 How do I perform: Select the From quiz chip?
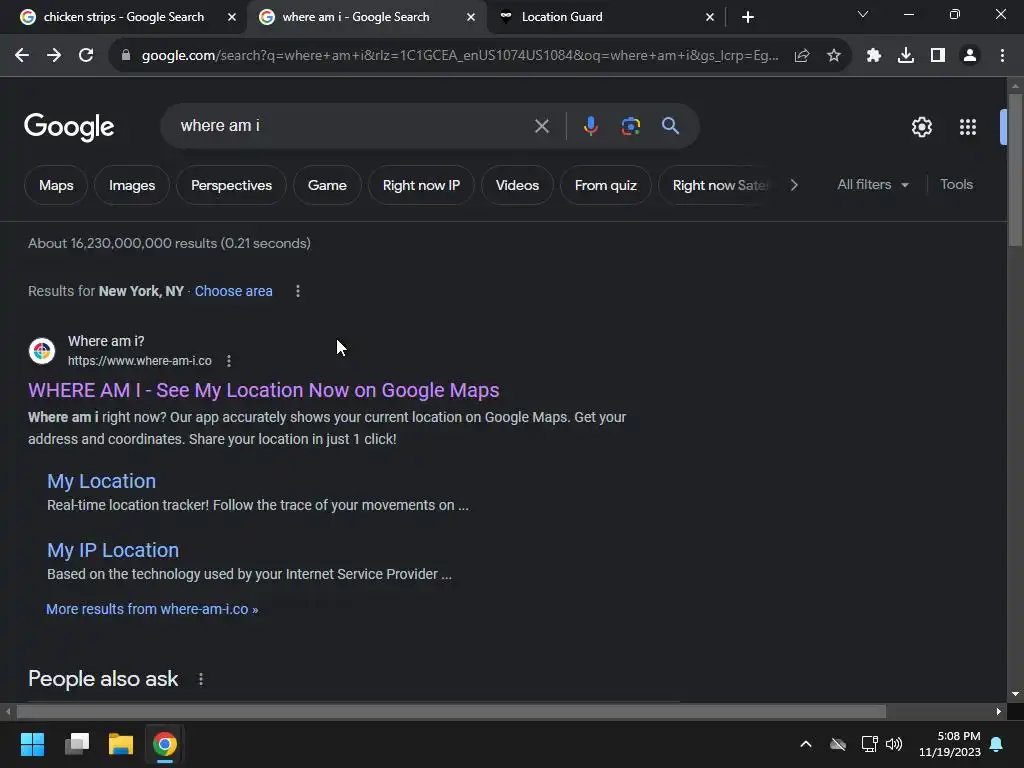point(605,185)
